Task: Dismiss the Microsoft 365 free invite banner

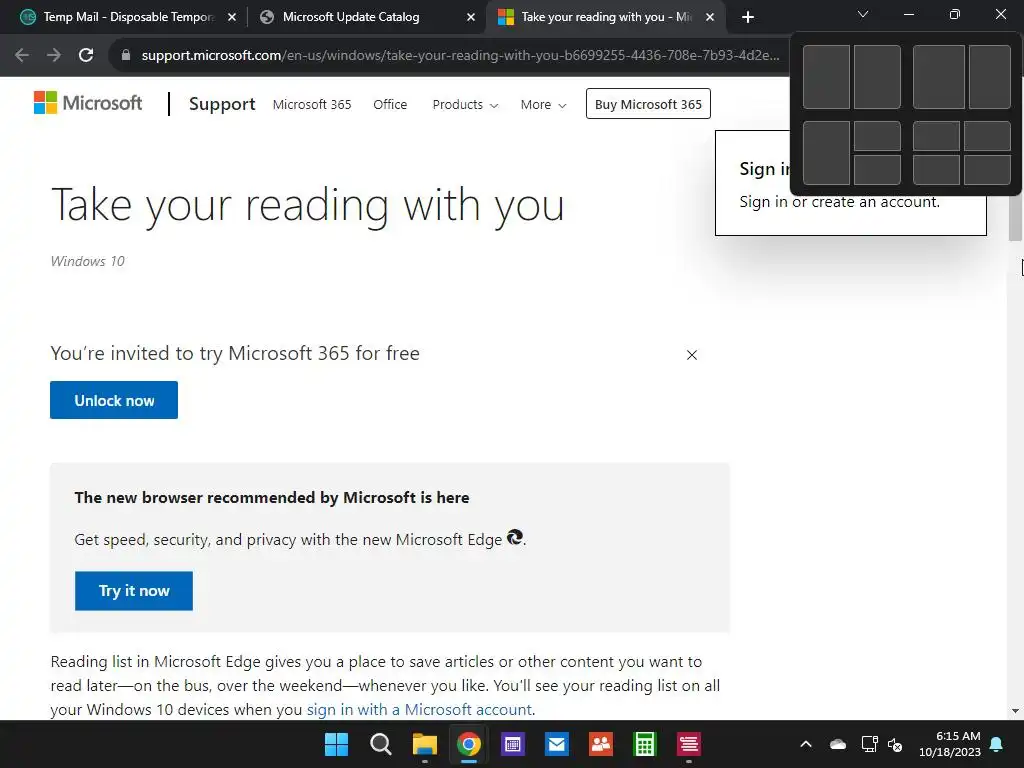Action: coord(692,355)
